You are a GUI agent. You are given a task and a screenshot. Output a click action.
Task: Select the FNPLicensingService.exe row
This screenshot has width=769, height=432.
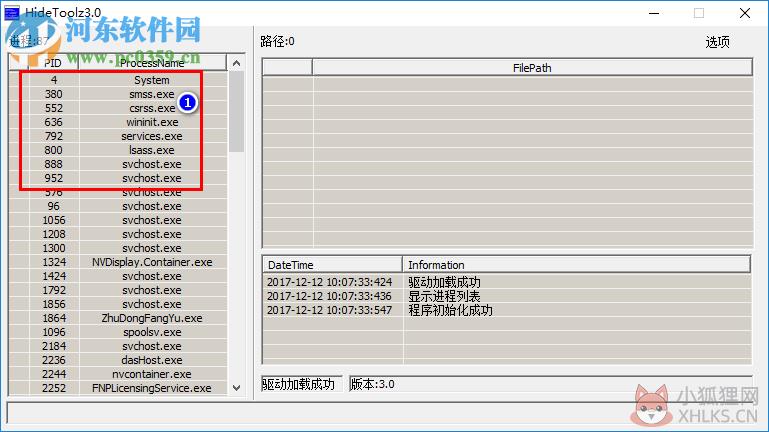[118, 388]
